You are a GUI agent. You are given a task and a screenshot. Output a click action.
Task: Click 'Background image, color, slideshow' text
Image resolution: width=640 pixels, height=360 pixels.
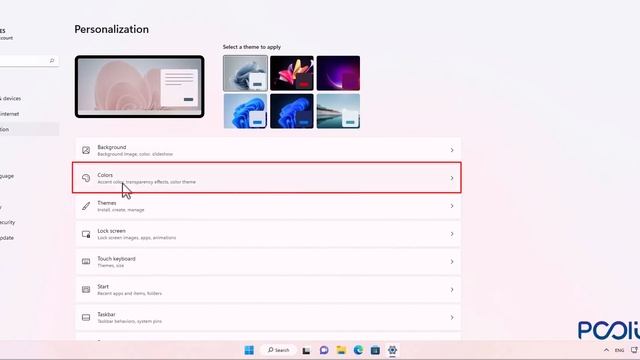click(x=135, y=154)
